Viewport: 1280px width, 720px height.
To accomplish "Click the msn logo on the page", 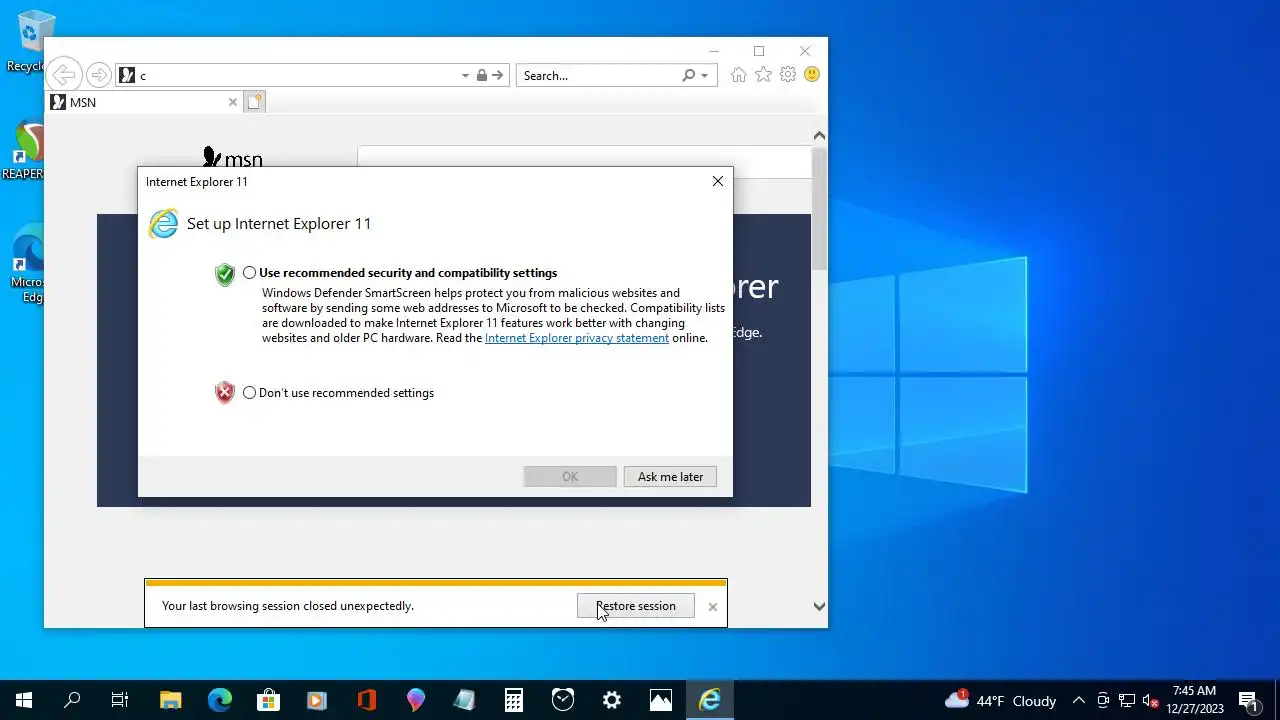I will [x=232, y=159].
